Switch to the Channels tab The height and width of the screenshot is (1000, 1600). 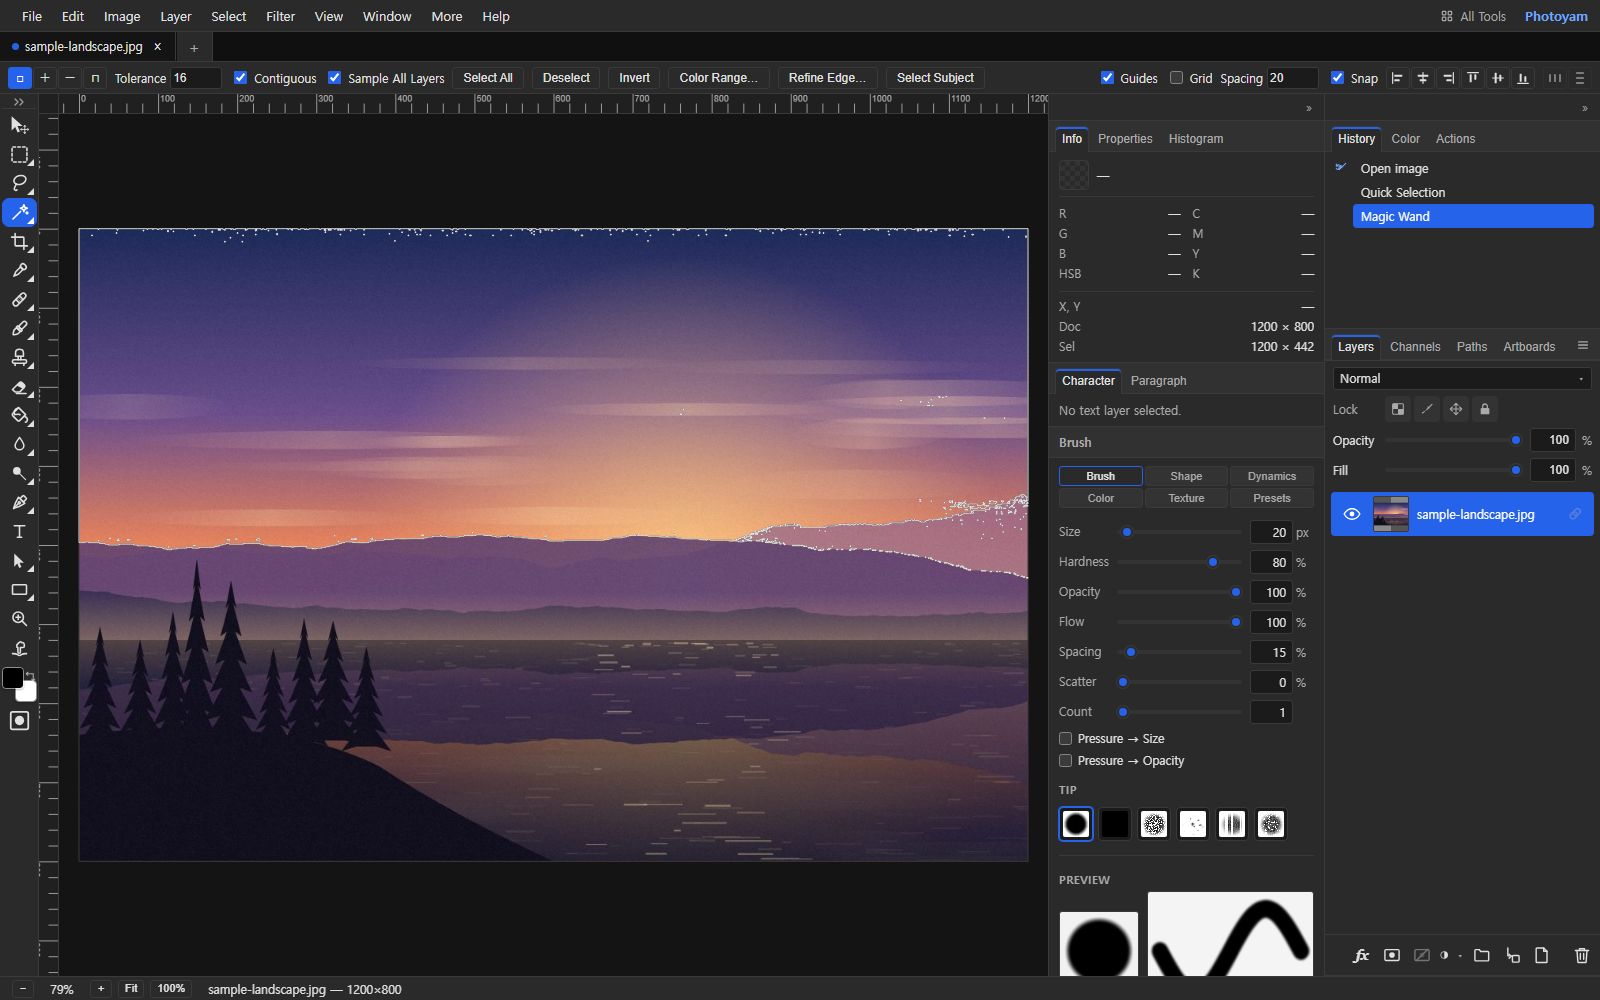[x=1414, y=346]
